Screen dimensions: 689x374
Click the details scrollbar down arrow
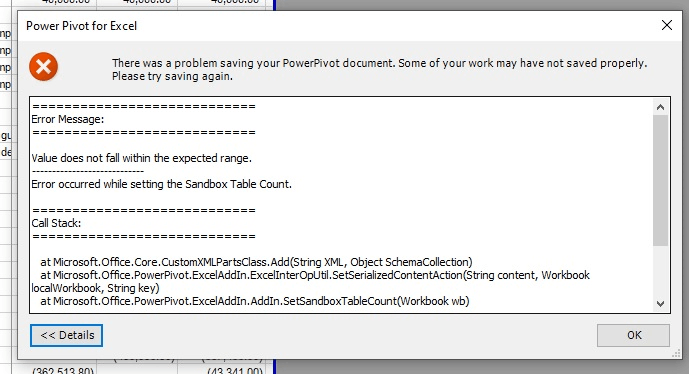tap(660, 304)
